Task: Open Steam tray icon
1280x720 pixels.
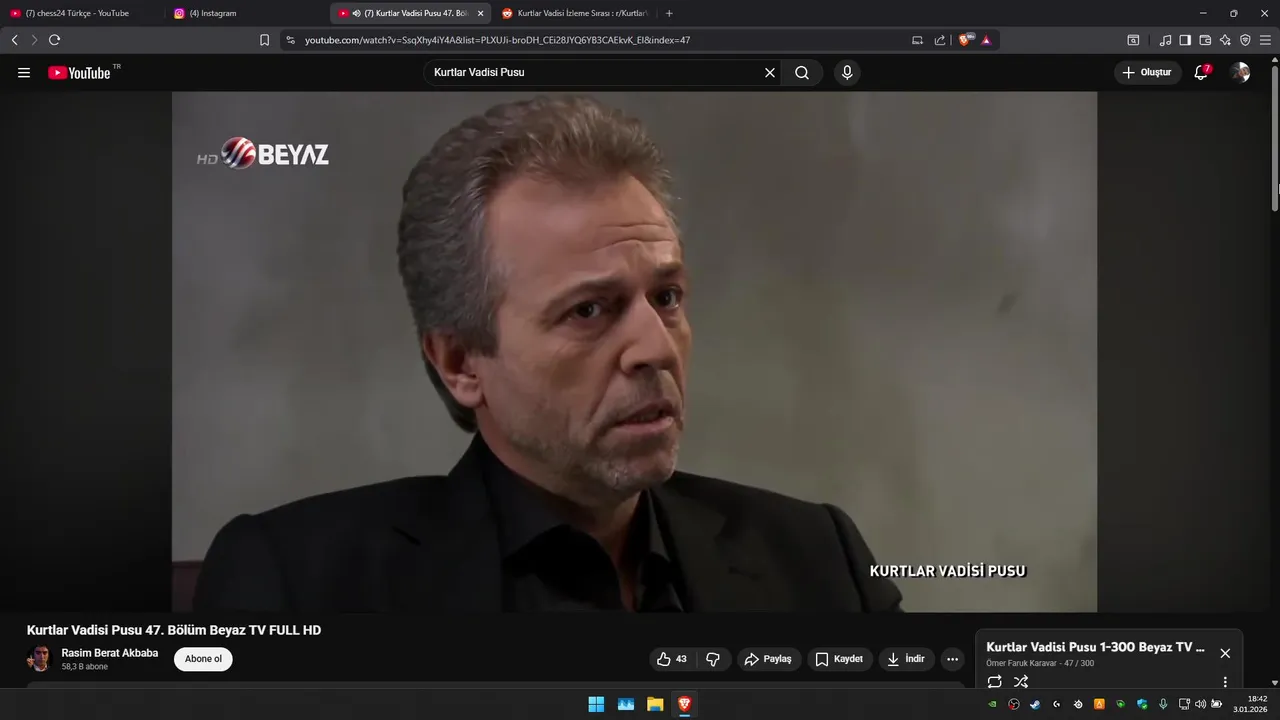Action: 1035,704
